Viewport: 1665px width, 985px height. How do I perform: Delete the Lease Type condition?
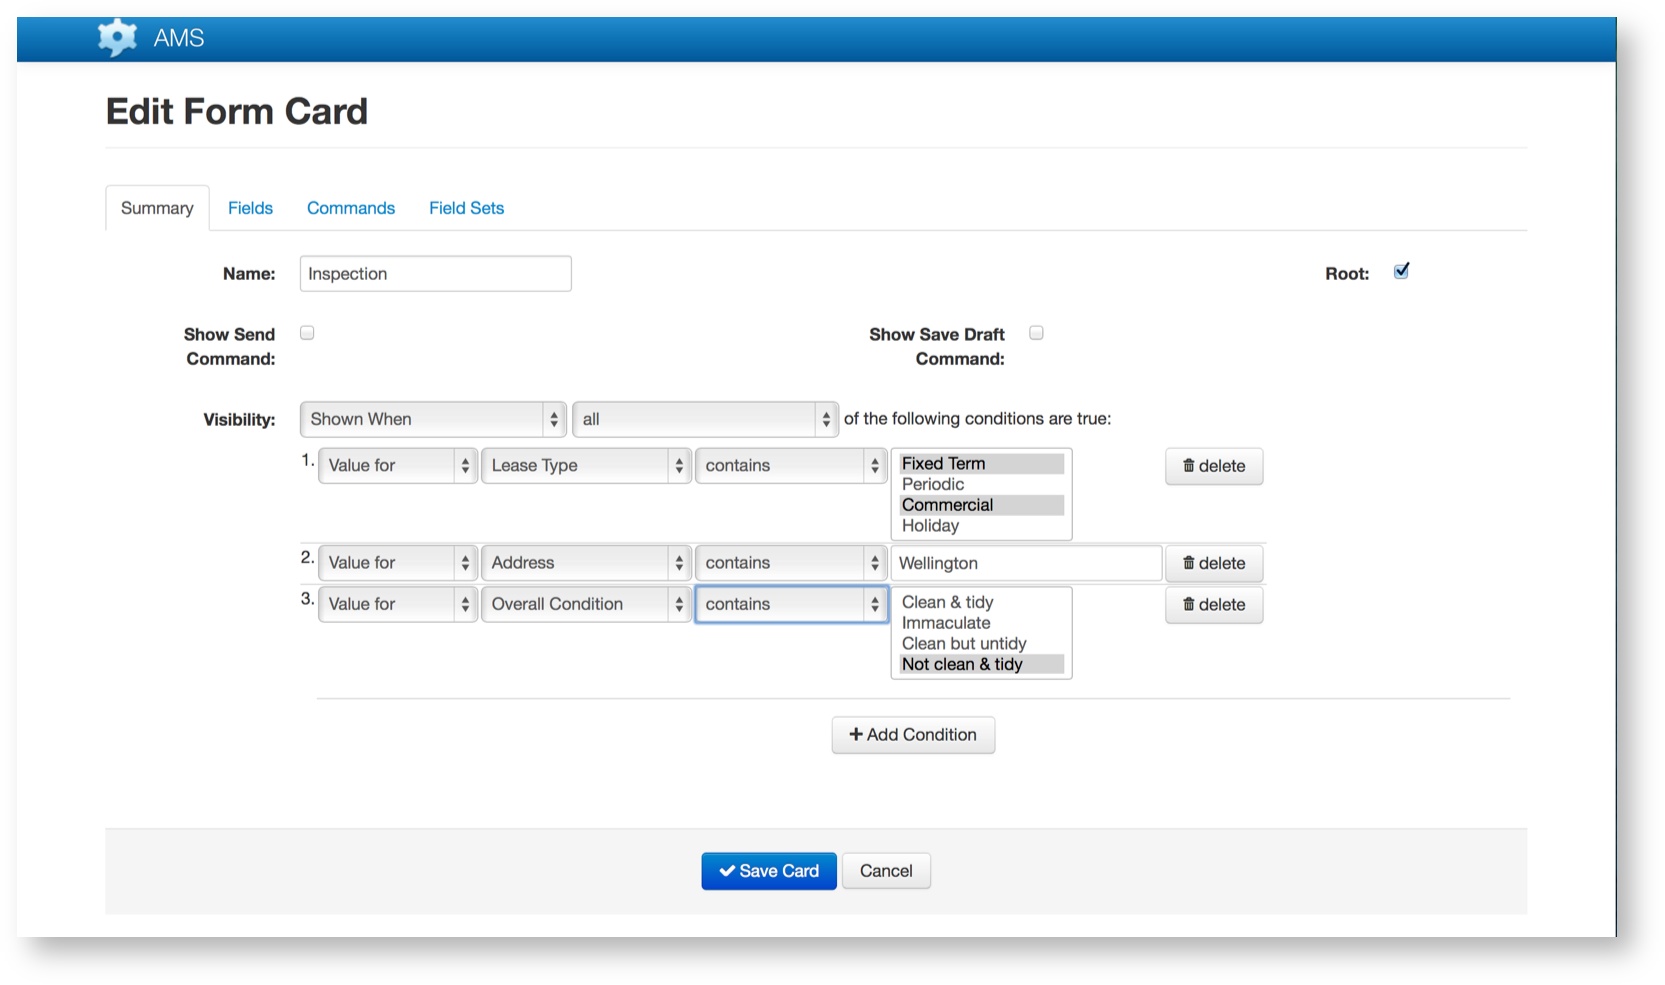pos(1213,466)
